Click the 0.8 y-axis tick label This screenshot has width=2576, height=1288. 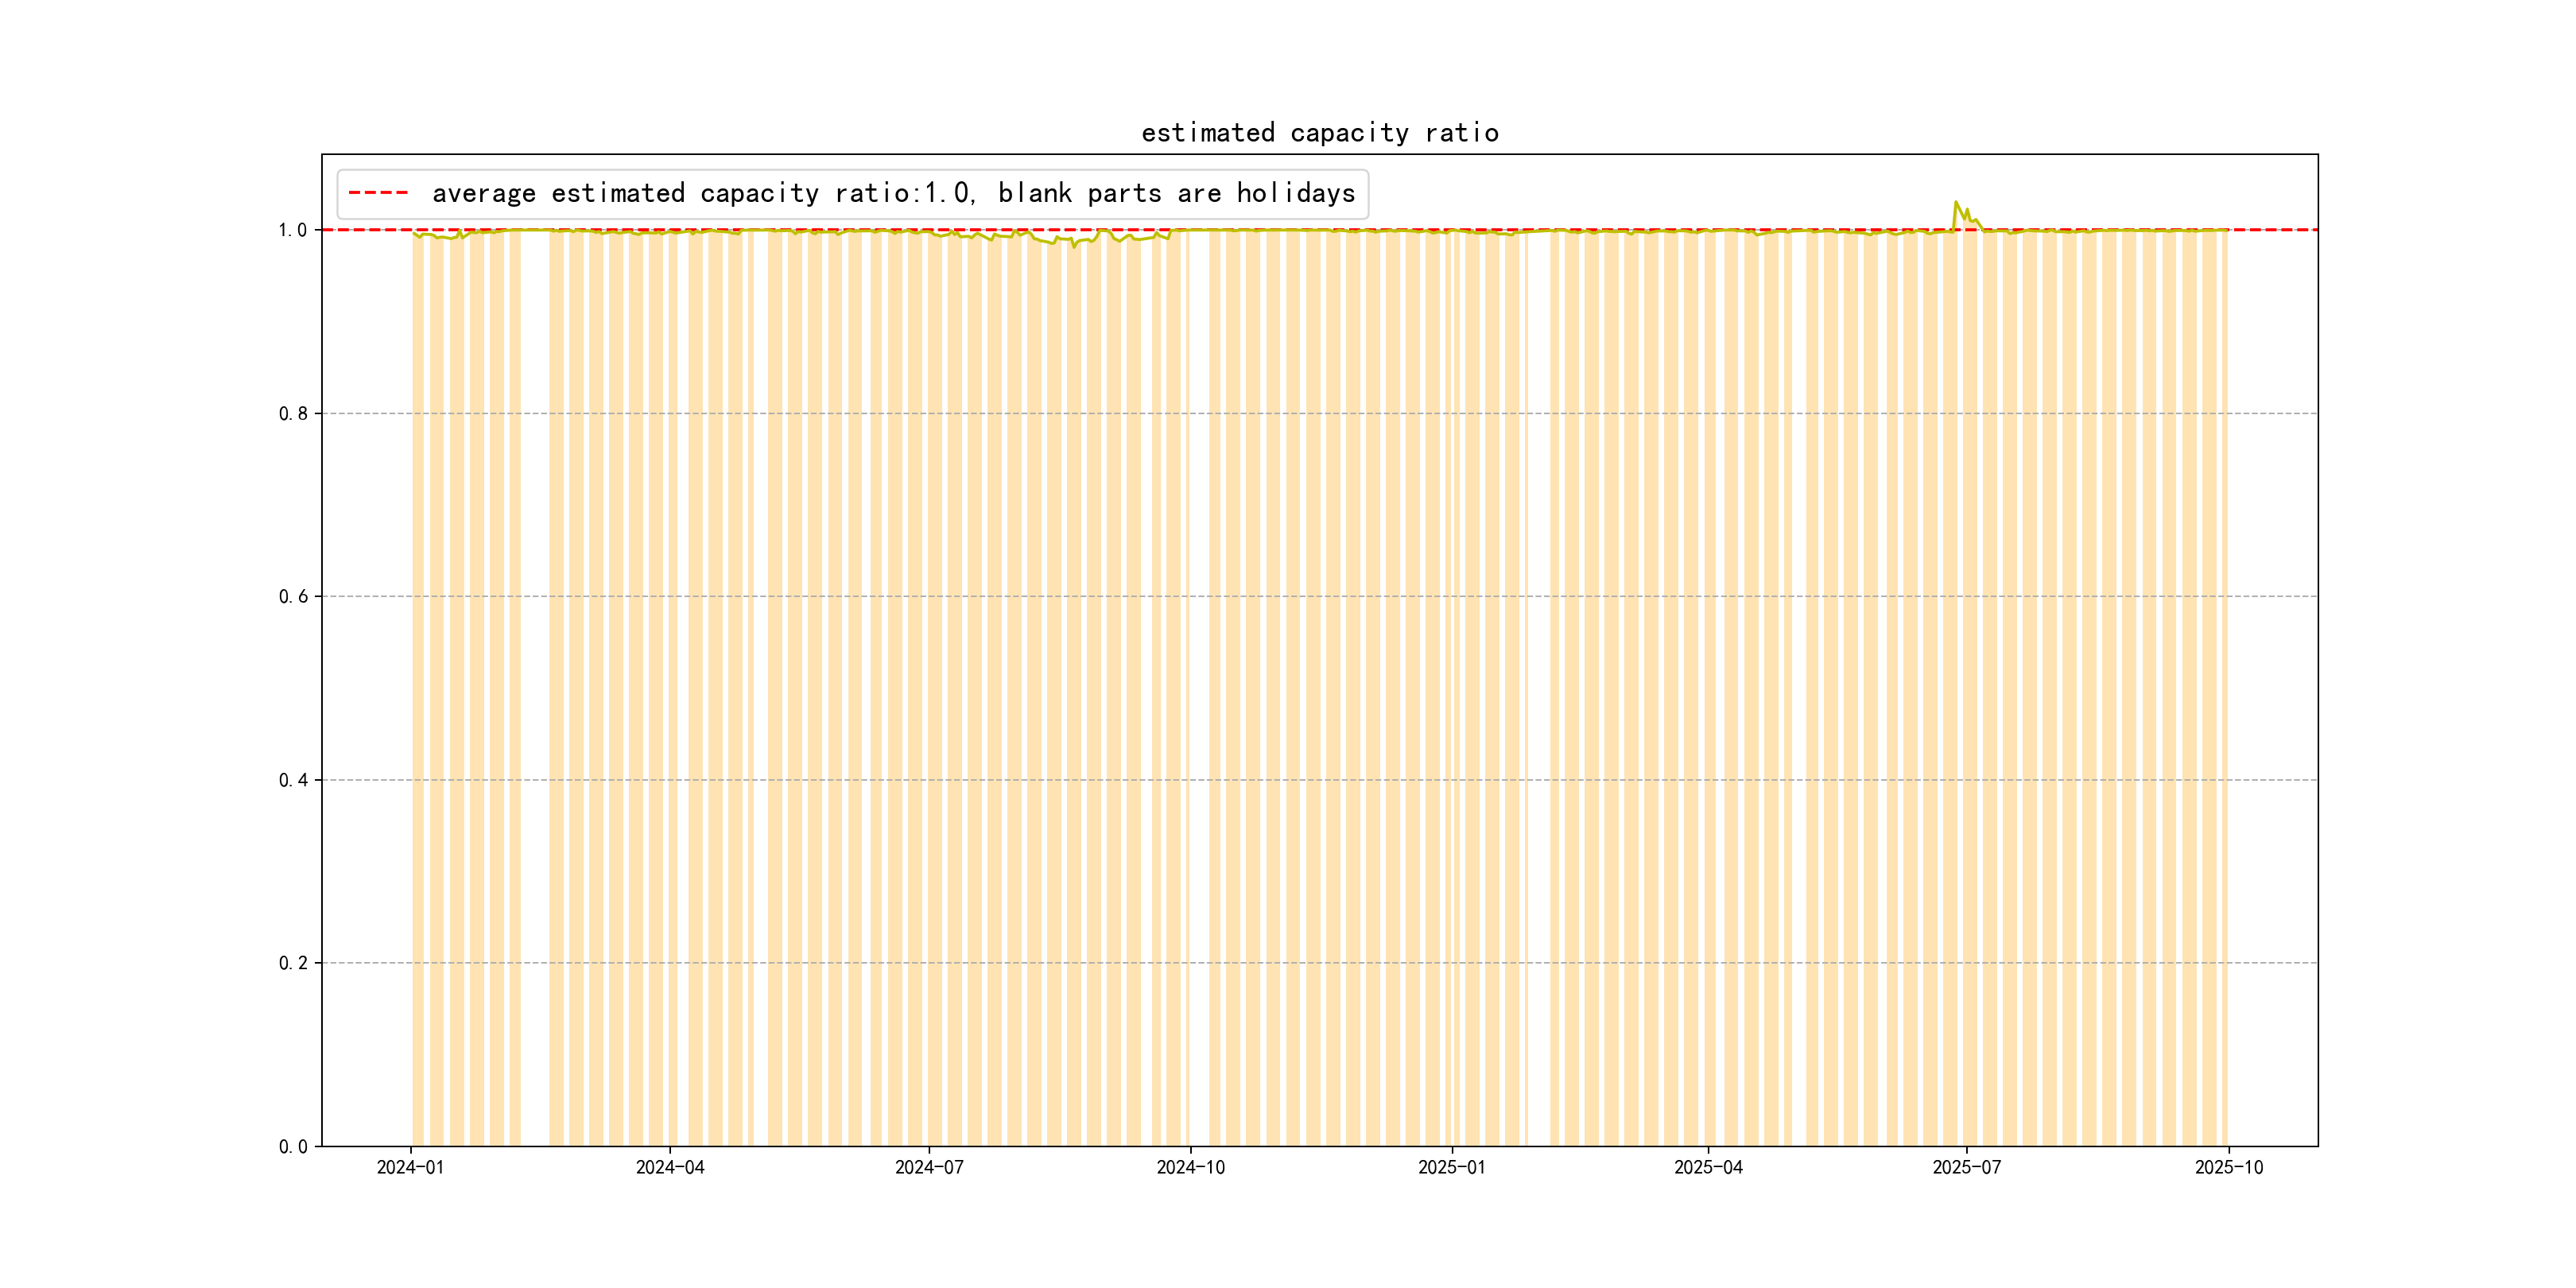tap(293, 413)
